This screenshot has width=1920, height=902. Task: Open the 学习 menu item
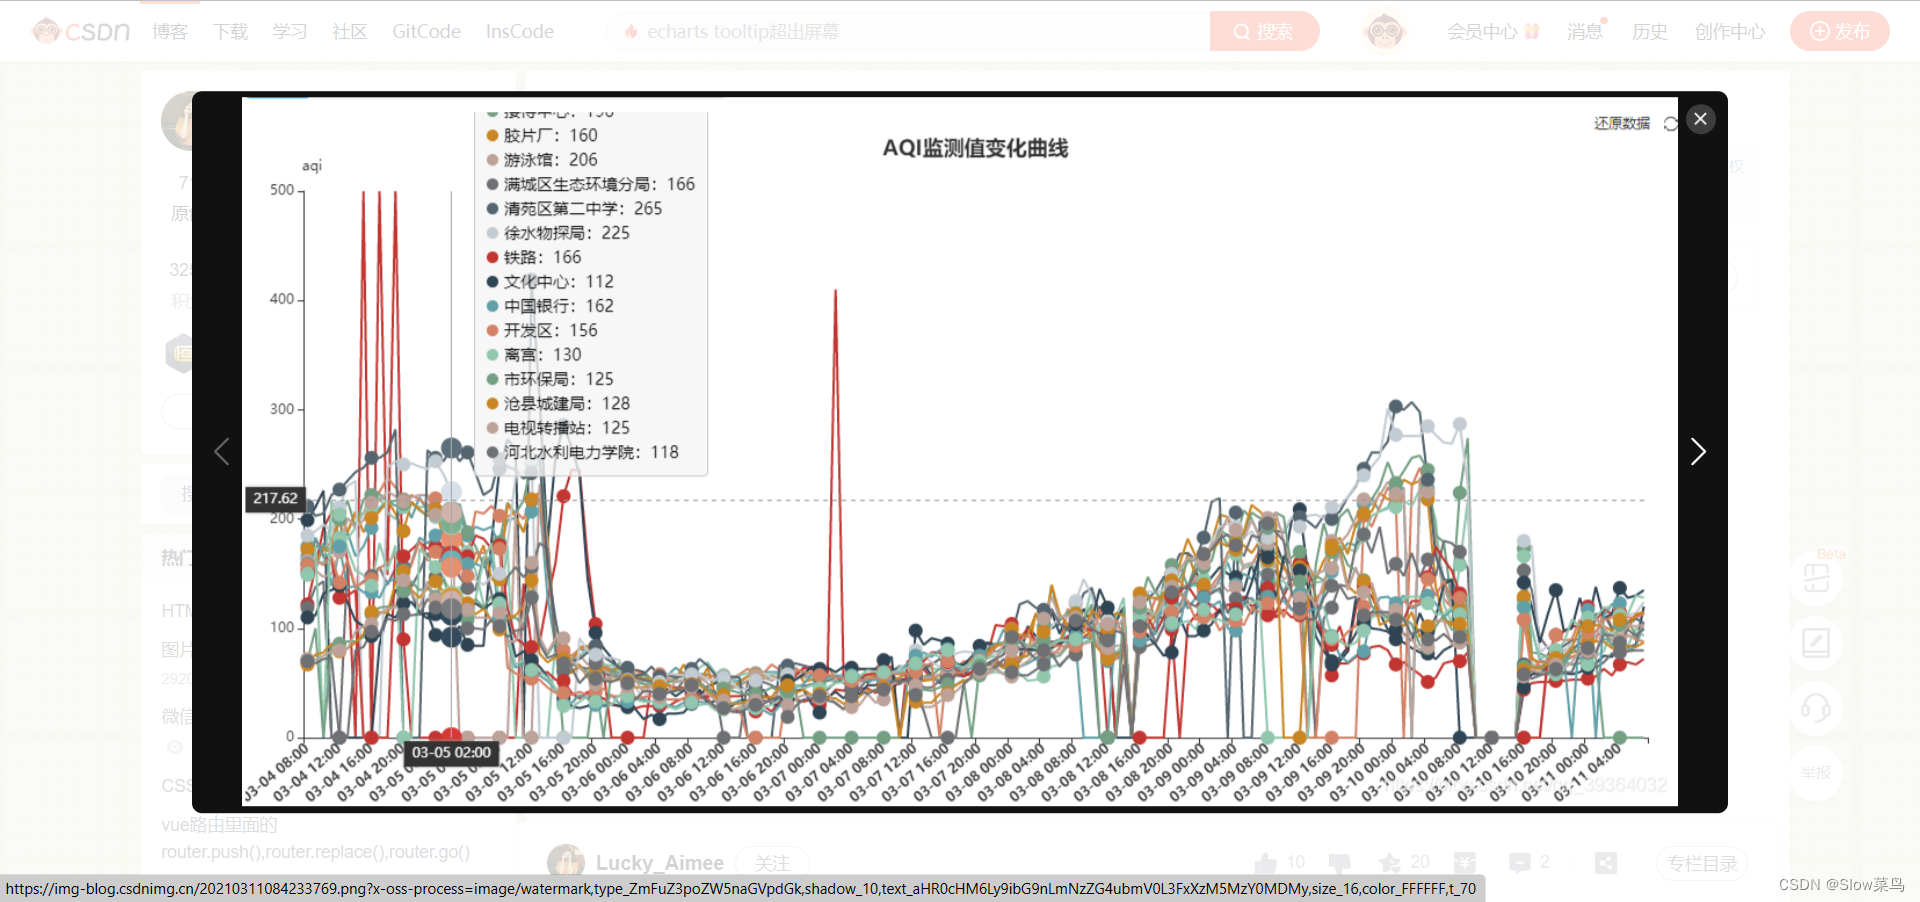pos(290,31)
